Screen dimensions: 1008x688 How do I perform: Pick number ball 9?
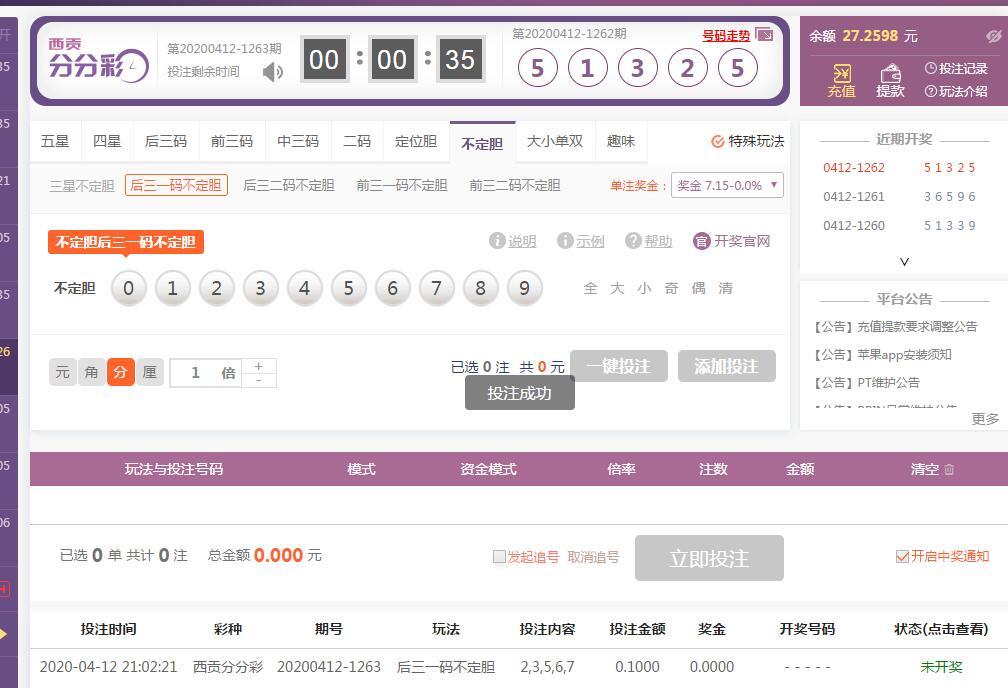pos(525,288)
